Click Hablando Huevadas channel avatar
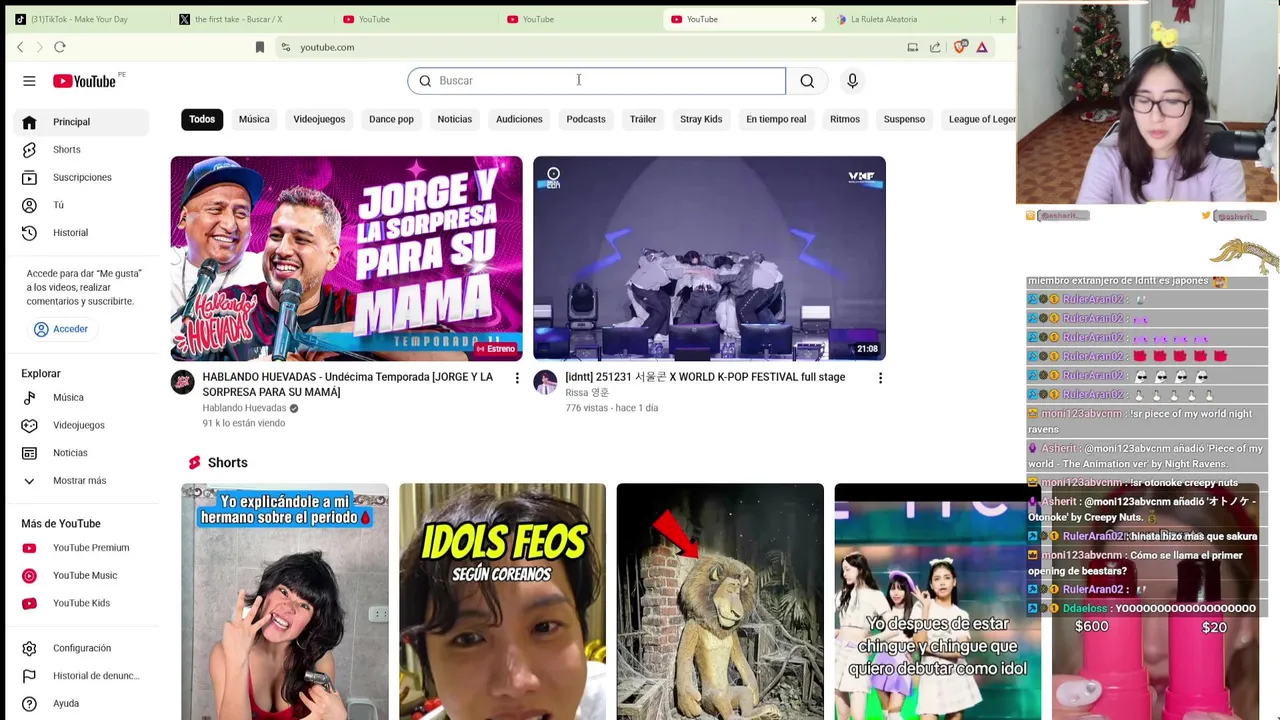 point(182,382)
